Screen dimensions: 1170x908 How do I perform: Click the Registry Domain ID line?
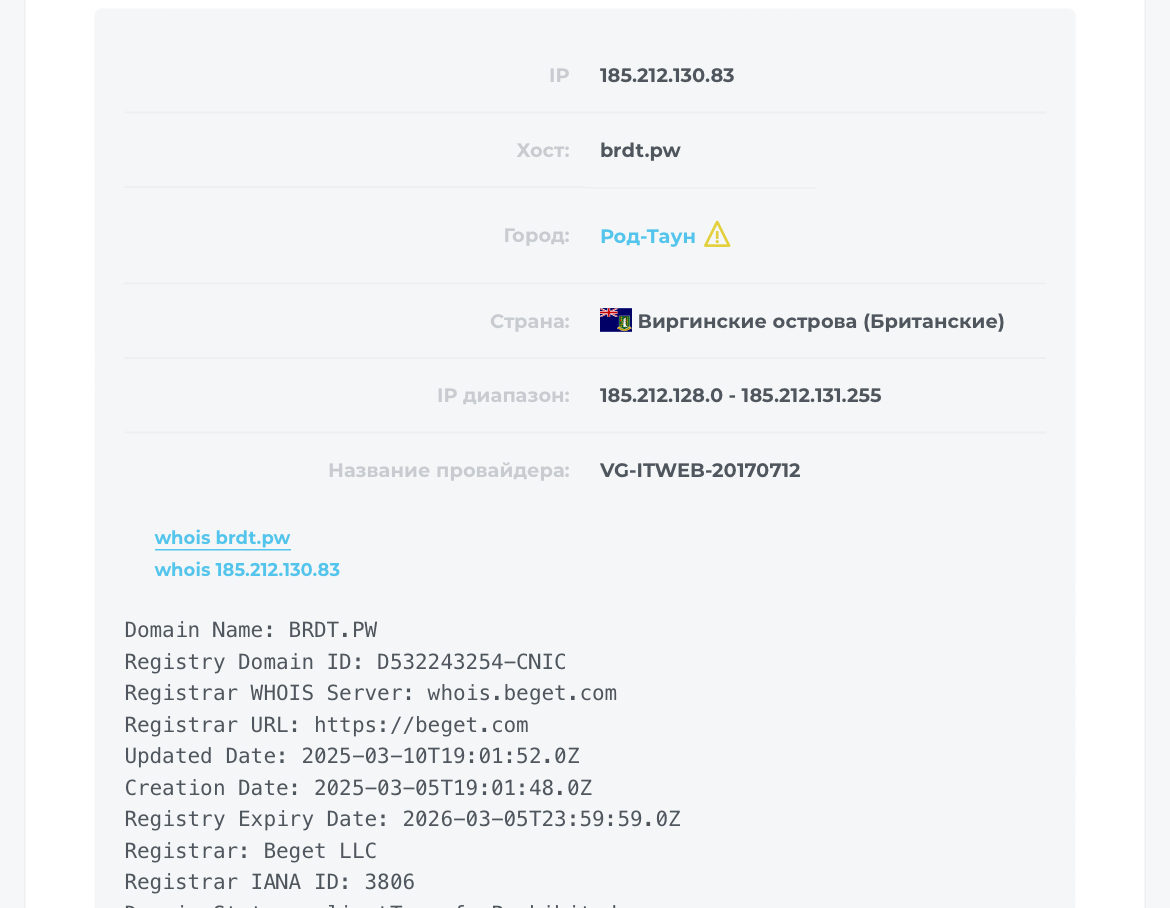pos(345,662)
